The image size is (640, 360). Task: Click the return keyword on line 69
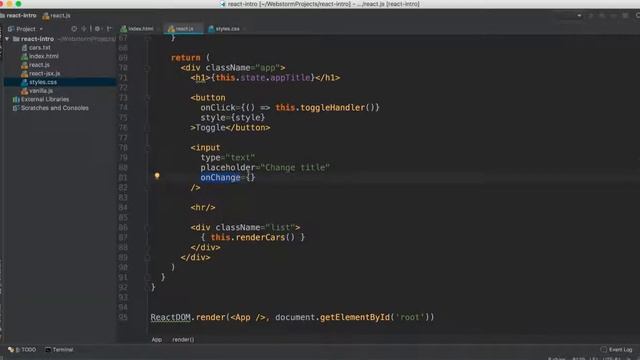pyautogui.click(x=186, y=58)
